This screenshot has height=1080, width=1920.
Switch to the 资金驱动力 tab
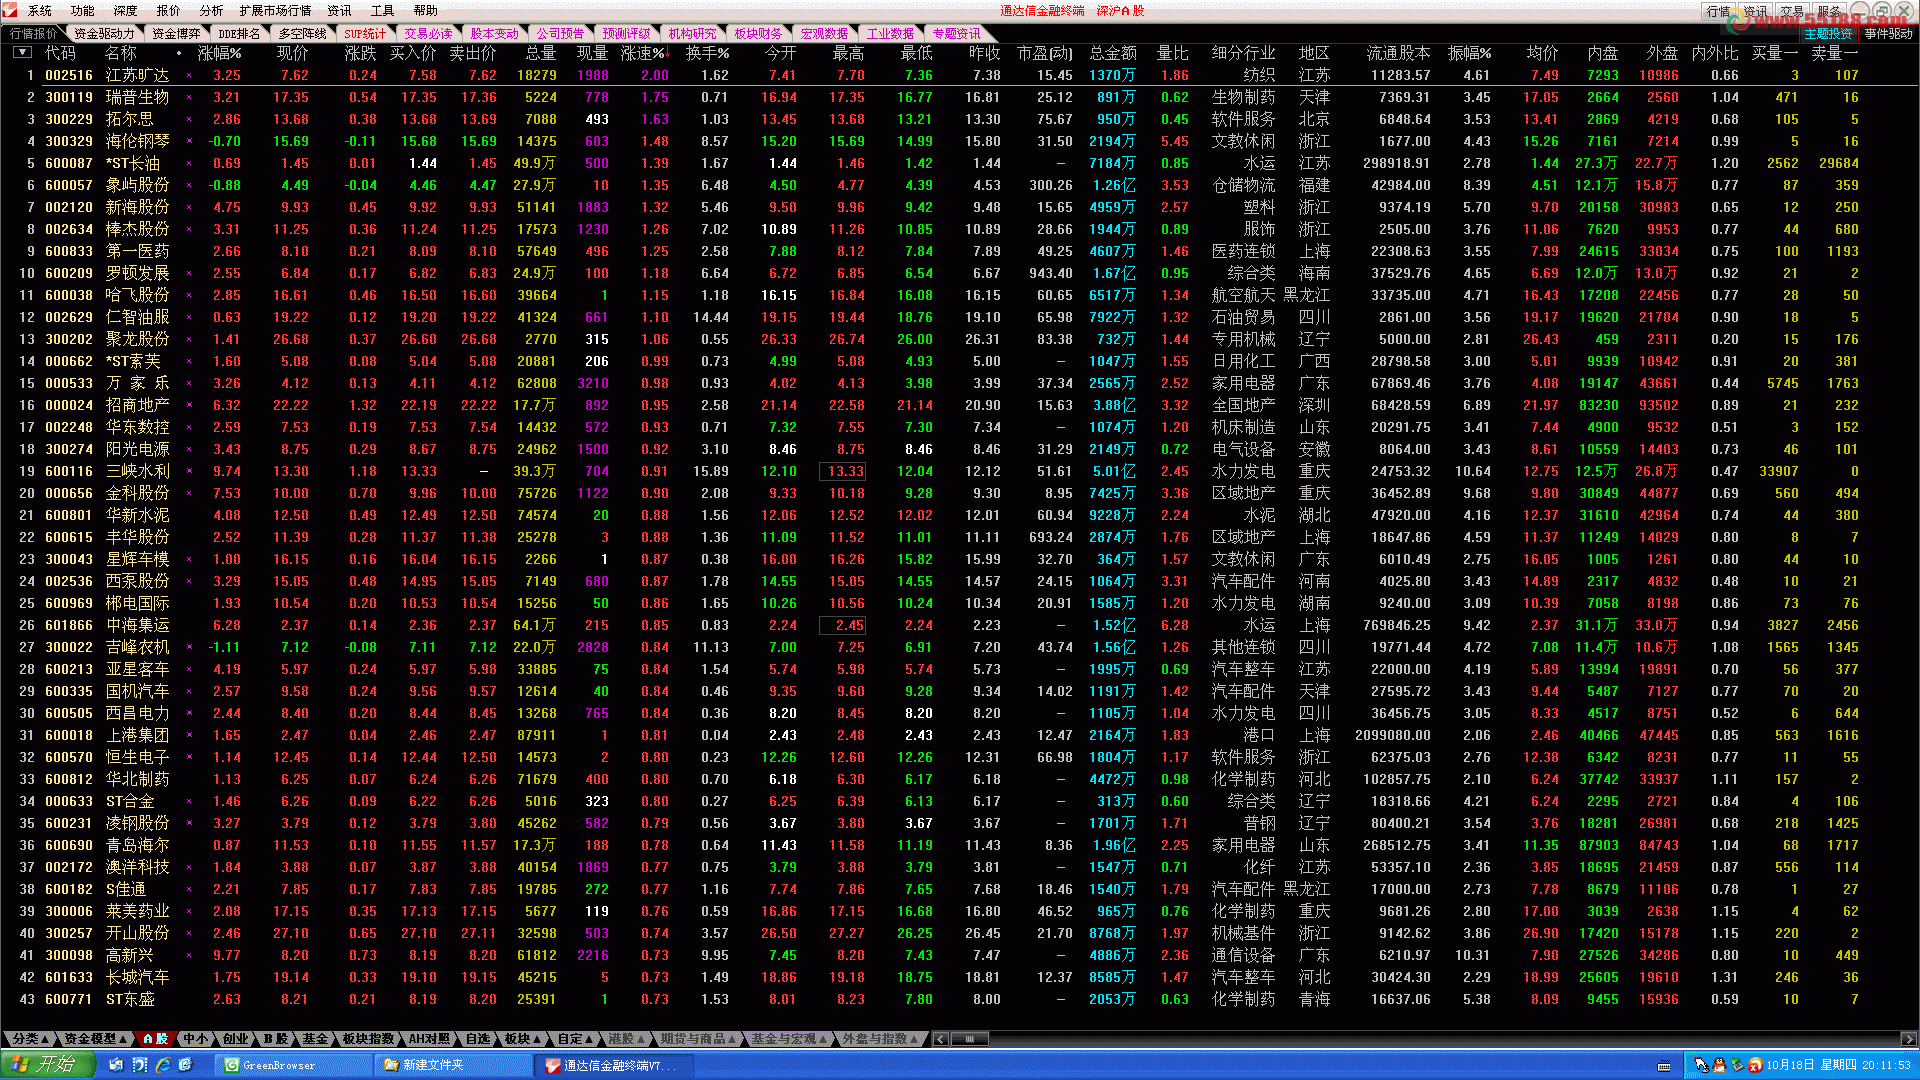(x=104, y=34)
